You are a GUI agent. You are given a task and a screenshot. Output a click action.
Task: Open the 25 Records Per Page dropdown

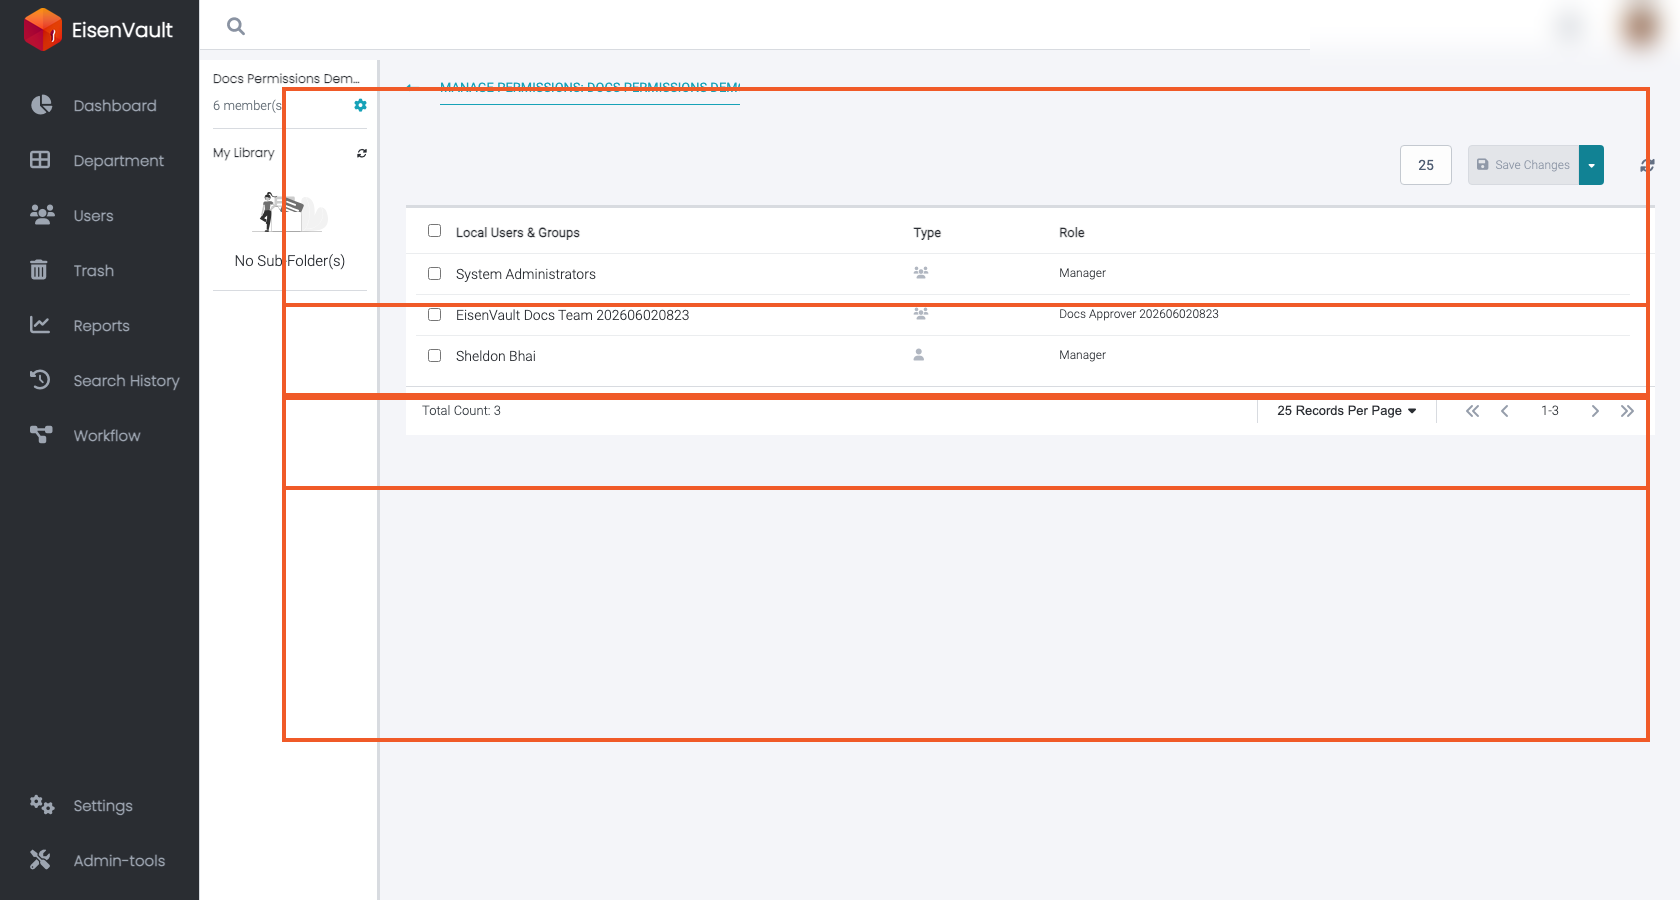pyautogui.click(x=1346, y=411)
